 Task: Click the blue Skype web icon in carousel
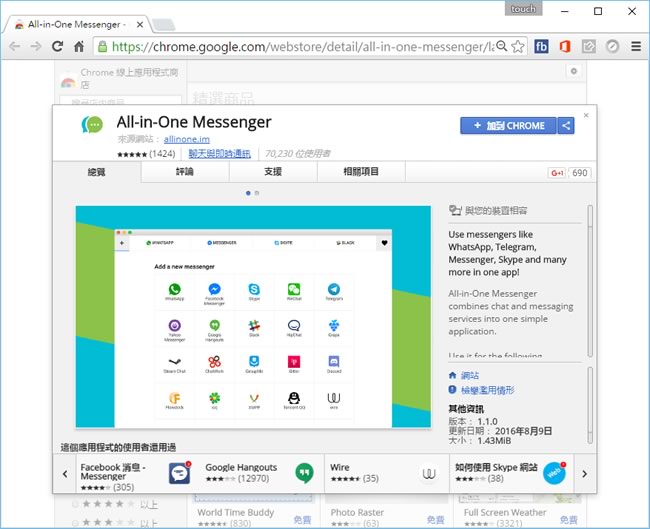pos(554,473)
